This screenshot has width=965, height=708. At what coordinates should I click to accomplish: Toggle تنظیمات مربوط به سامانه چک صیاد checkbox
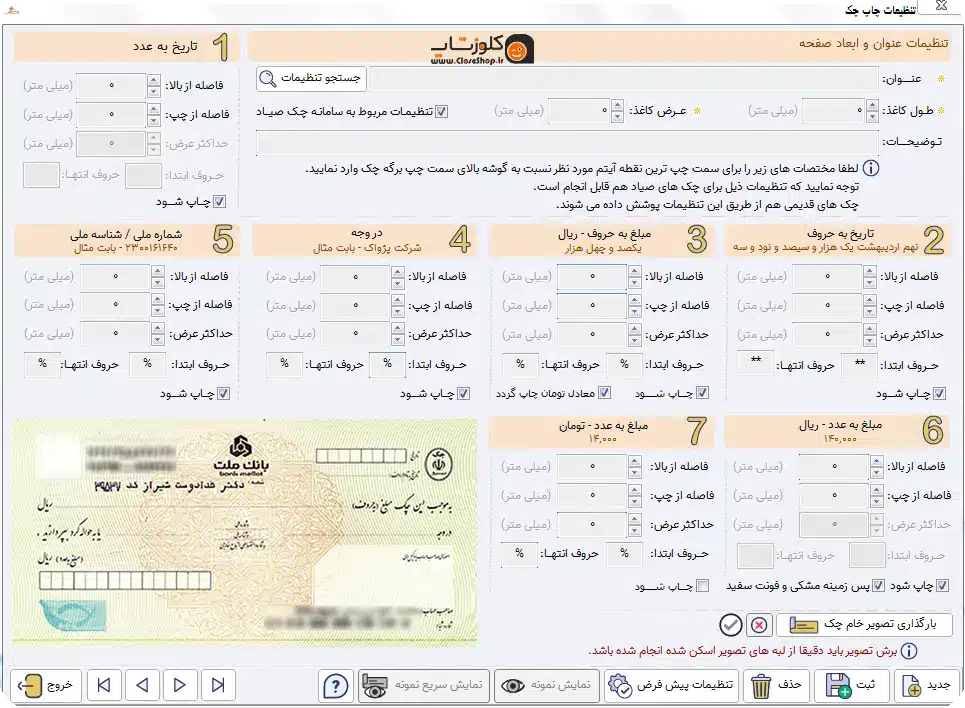[x=441, y=111]
